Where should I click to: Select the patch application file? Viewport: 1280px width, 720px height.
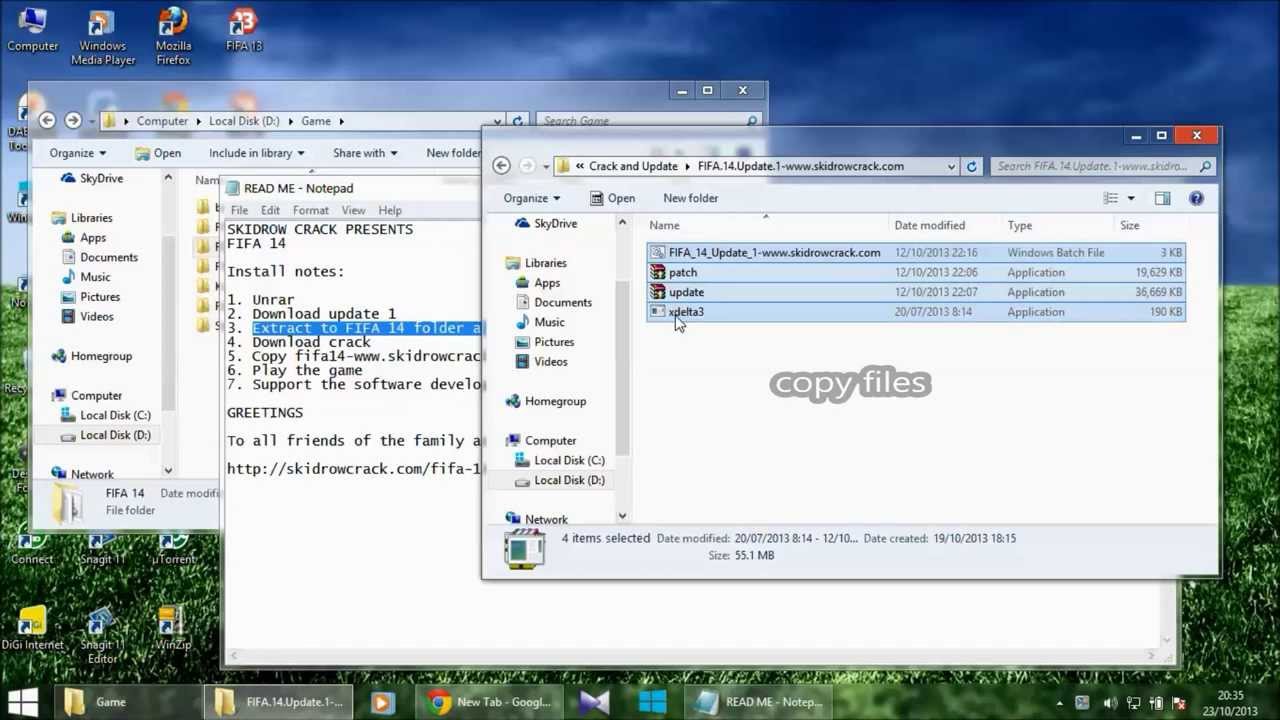(915, 272)
